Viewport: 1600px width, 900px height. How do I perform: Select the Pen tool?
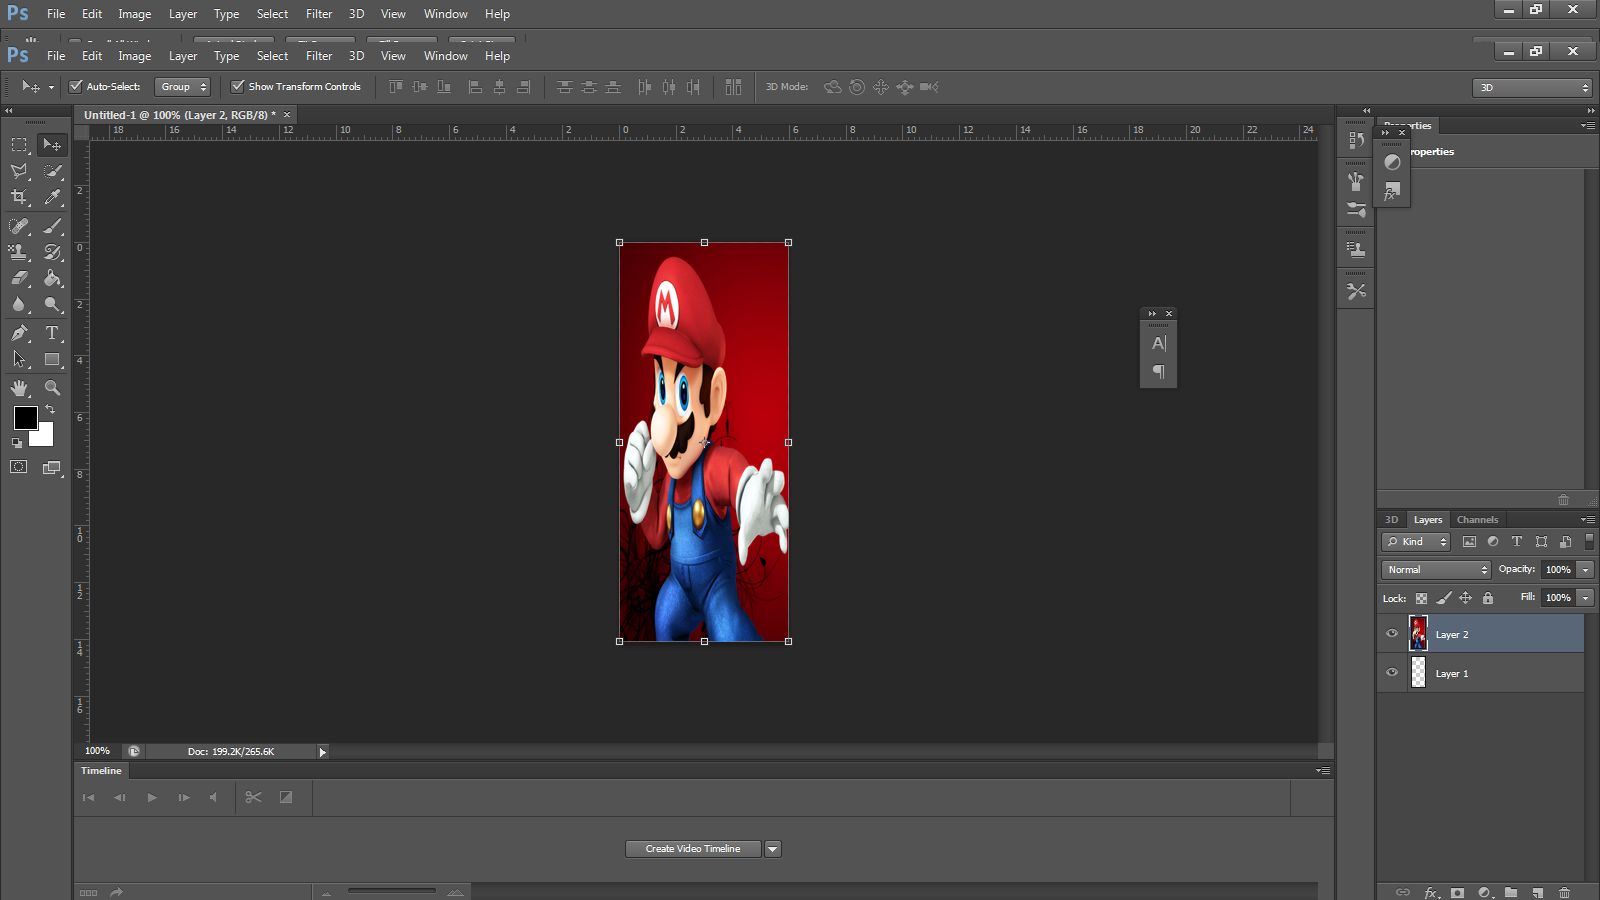19,333
